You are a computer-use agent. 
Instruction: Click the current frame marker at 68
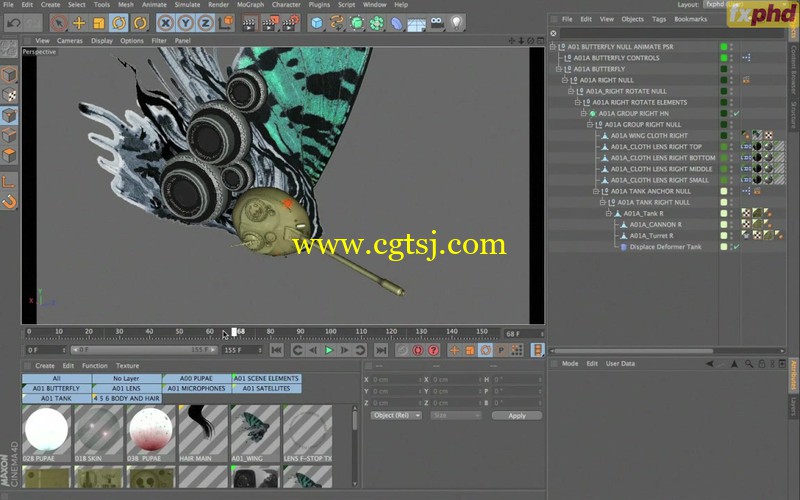tap(234, 332)
